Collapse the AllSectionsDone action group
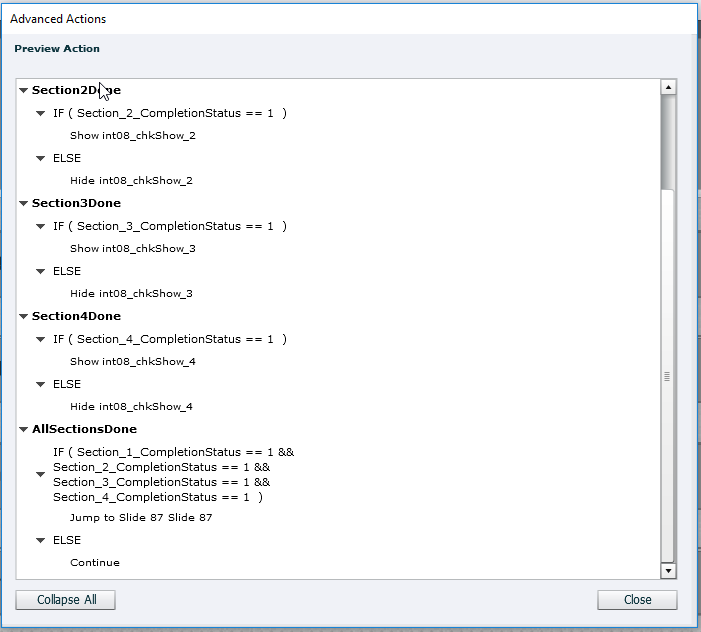Screen dimensions: 701x632 point(23,430)
